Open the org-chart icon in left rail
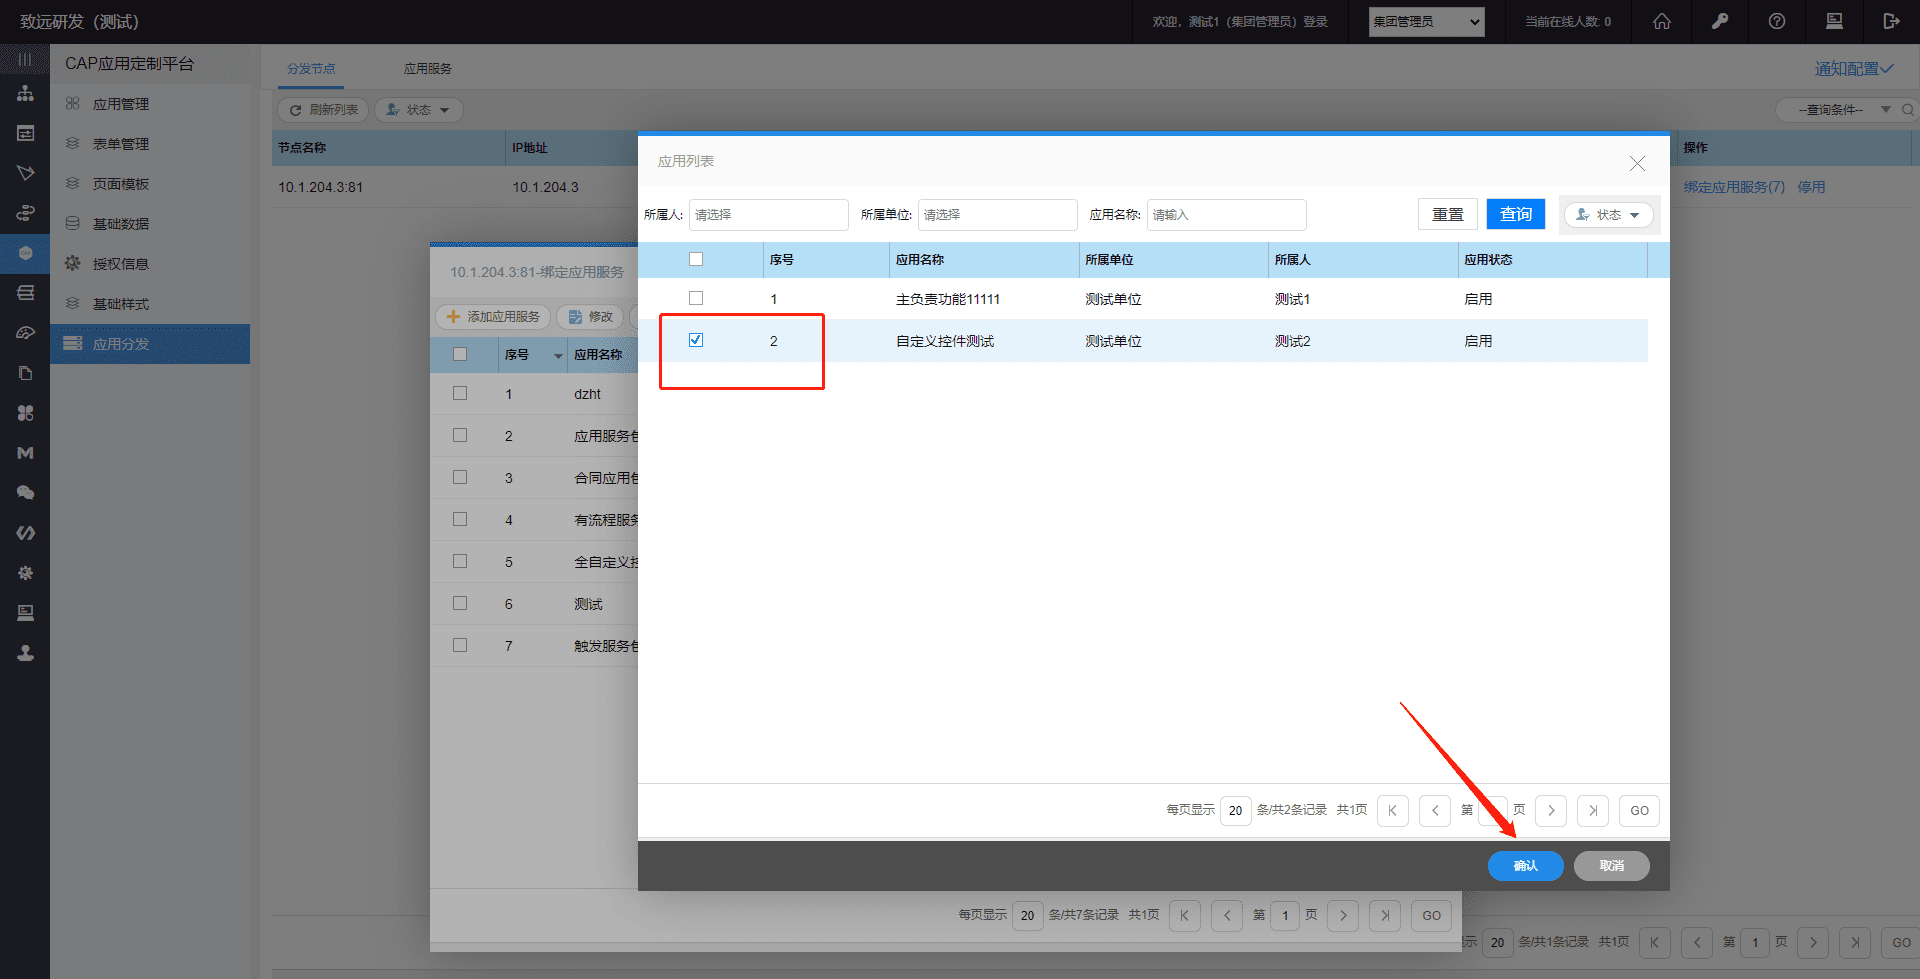Viewport: 1920px width, 979px height. pos(25,93)
